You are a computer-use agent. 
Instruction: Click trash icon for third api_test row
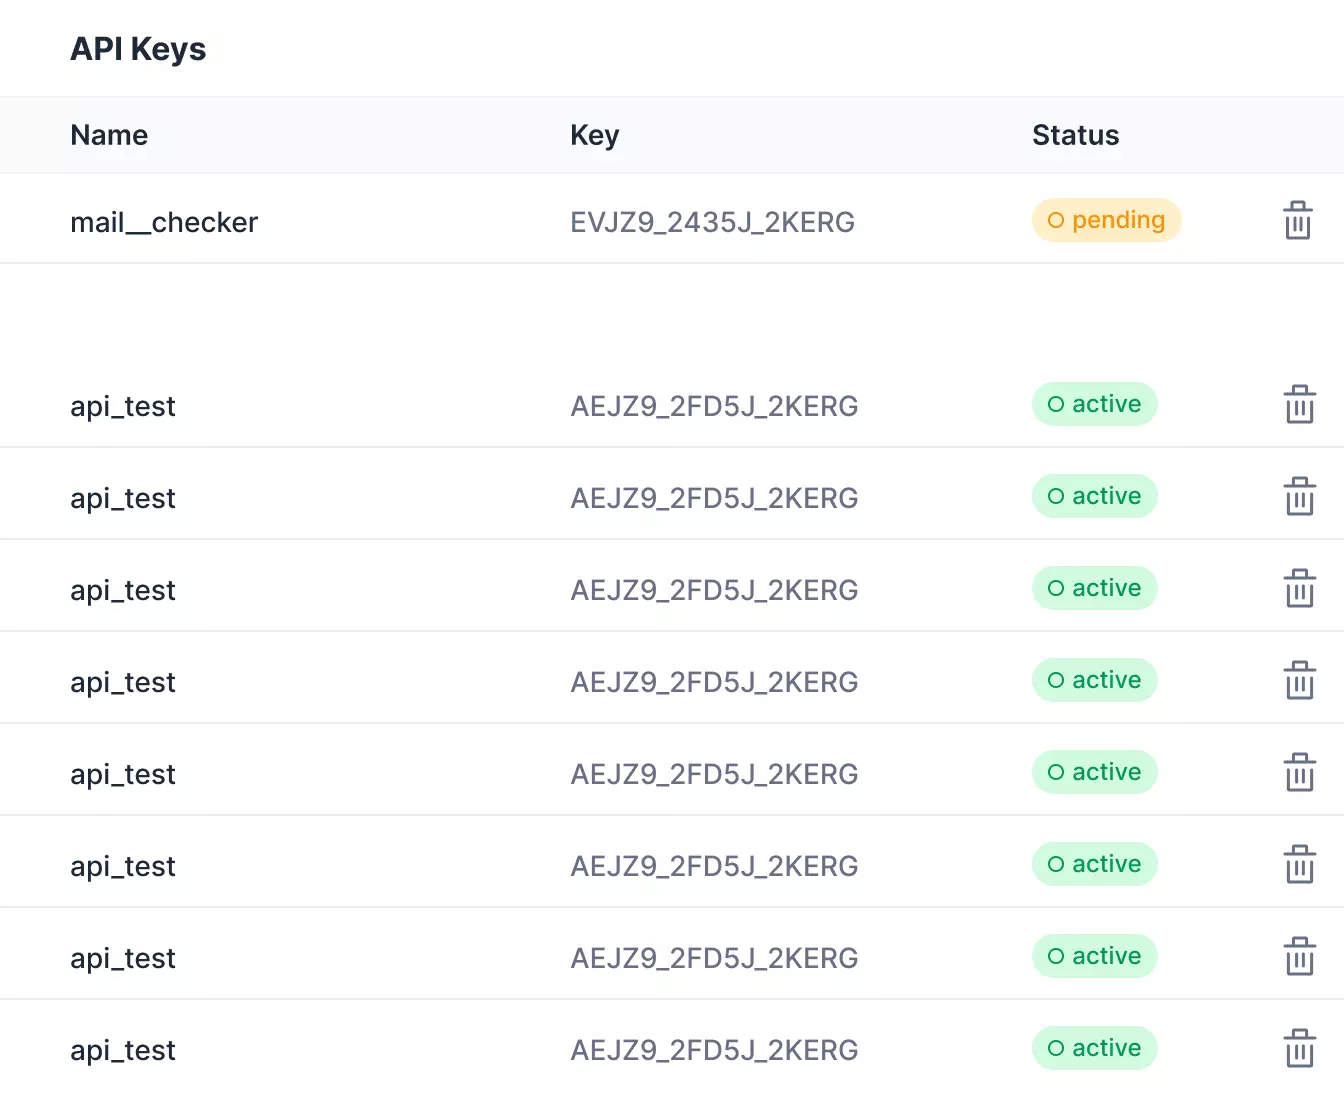1299,589
